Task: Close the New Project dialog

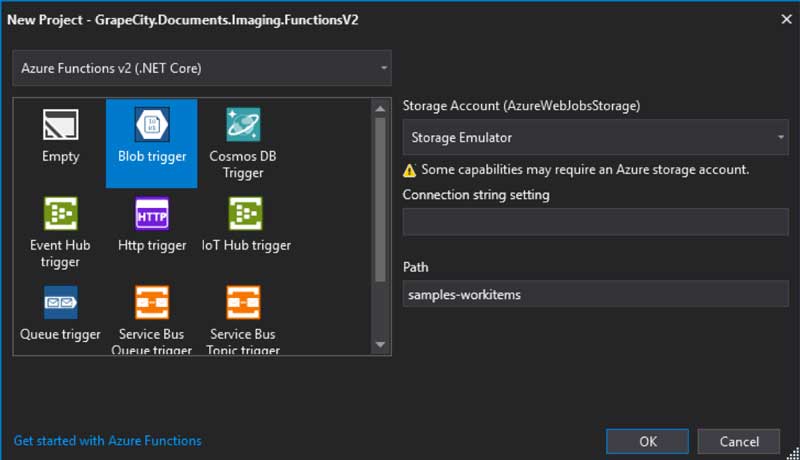Action: point(786,19)
